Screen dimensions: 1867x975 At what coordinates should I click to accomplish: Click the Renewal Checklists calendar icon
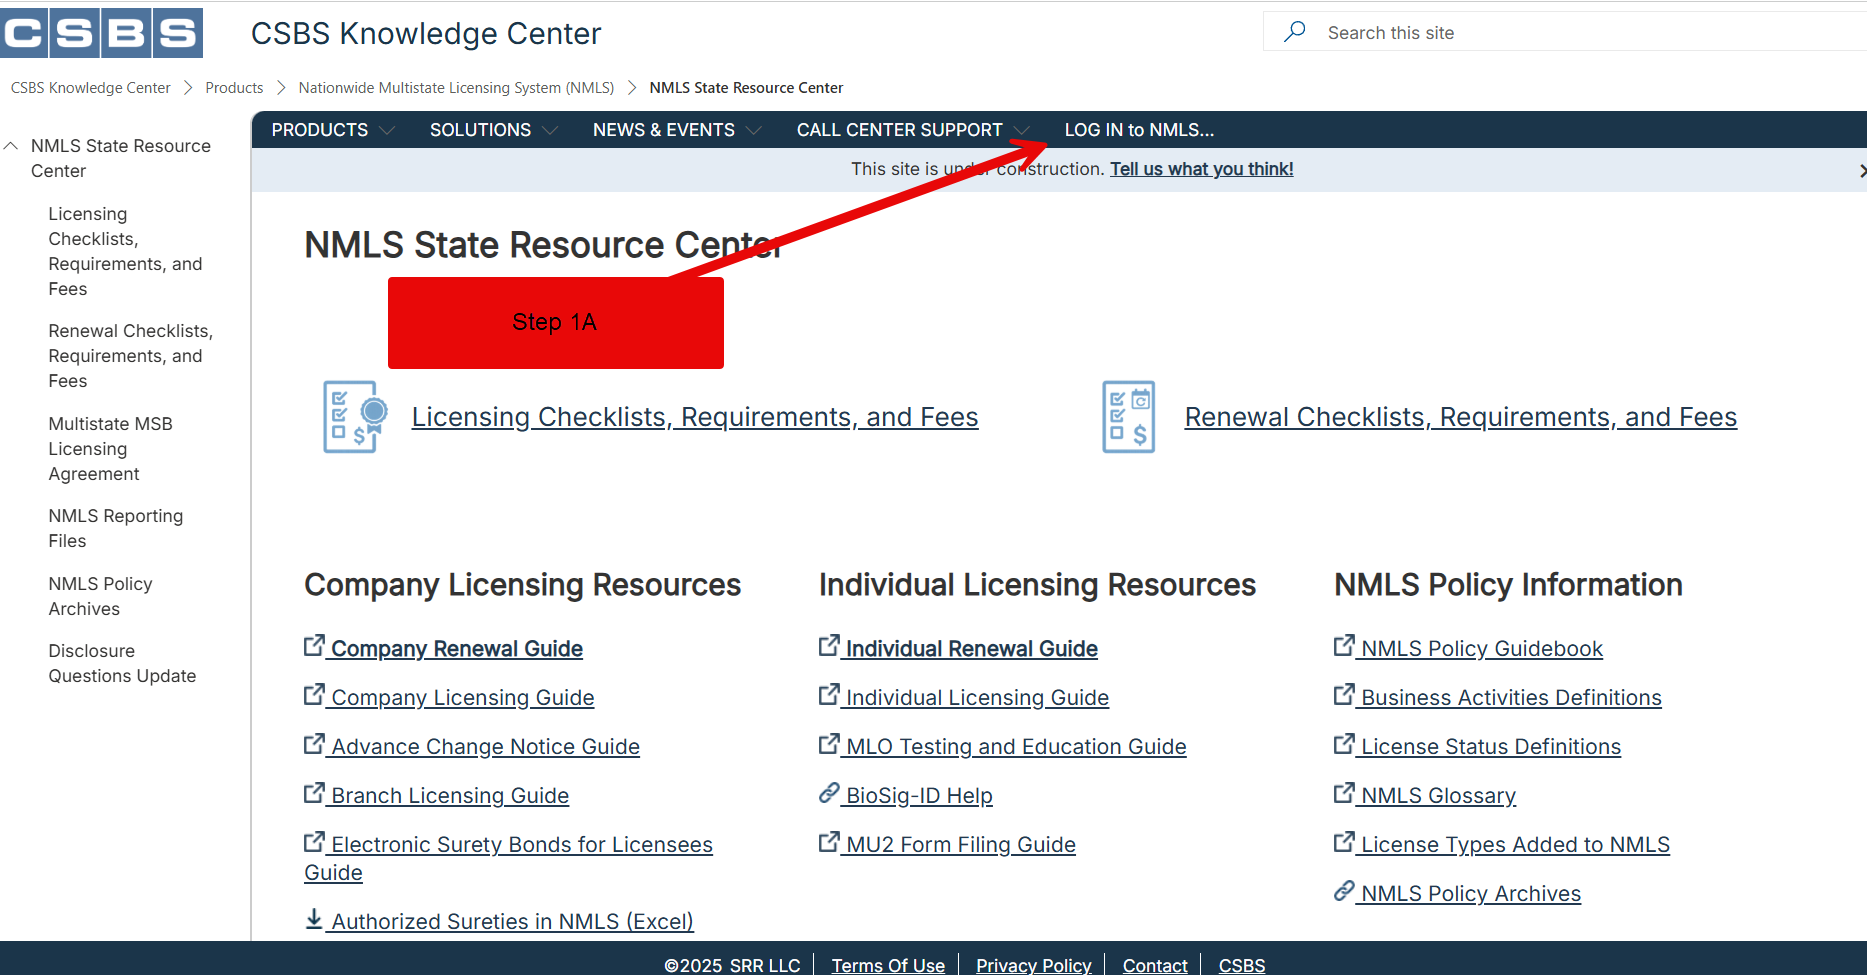1128,417
